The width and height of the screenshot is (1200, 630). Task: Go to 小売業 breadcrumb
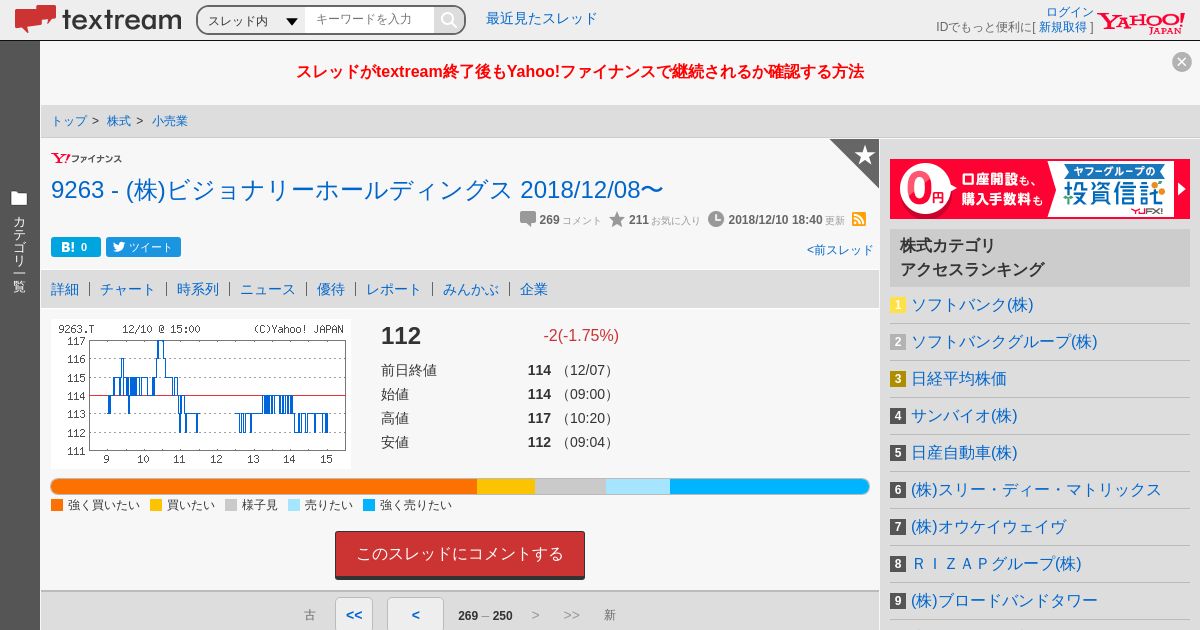(170, 121)
